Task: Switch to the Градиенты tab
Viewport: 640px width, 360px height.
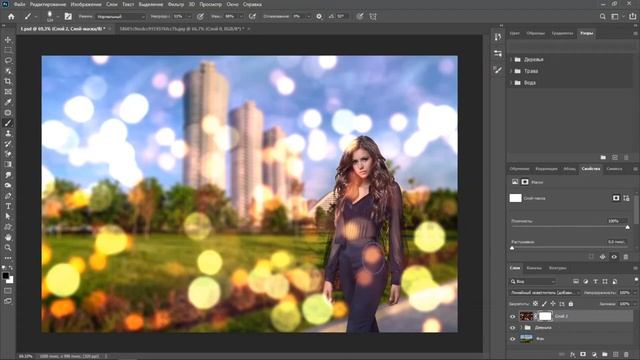Action: click(562, 33)
